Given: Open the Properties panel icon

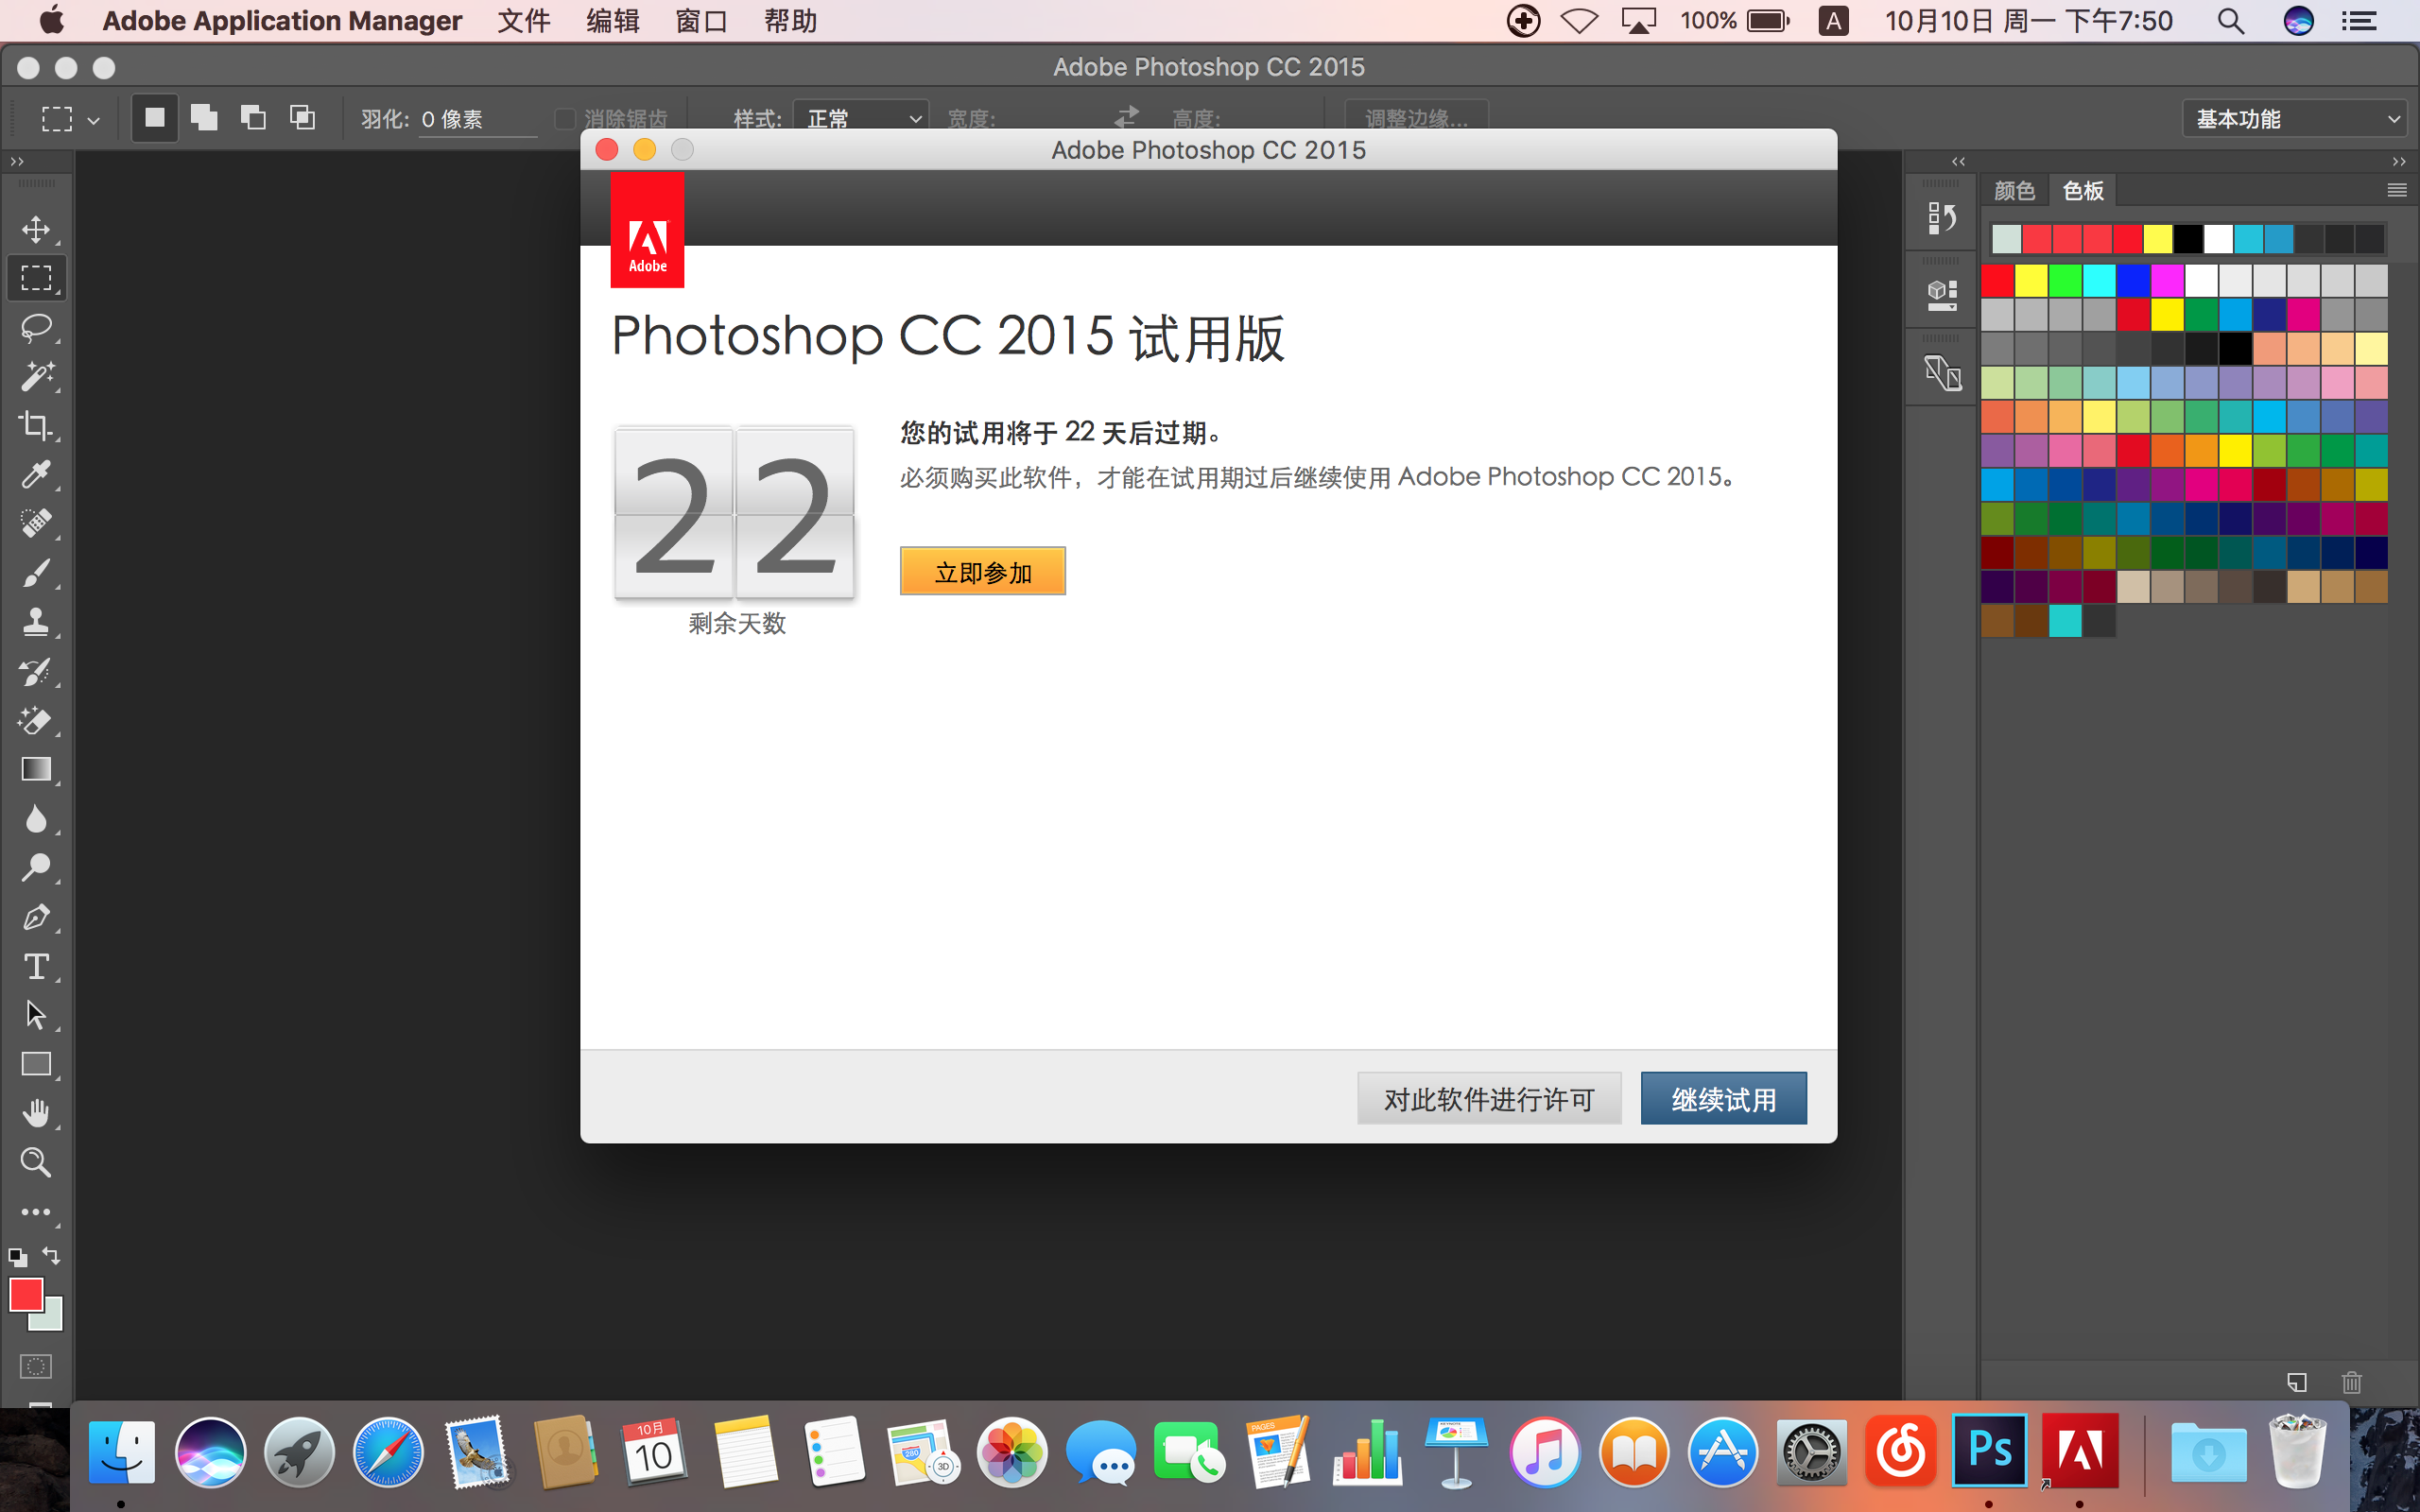Looking at the screenshot, I should click(1941, 295).
